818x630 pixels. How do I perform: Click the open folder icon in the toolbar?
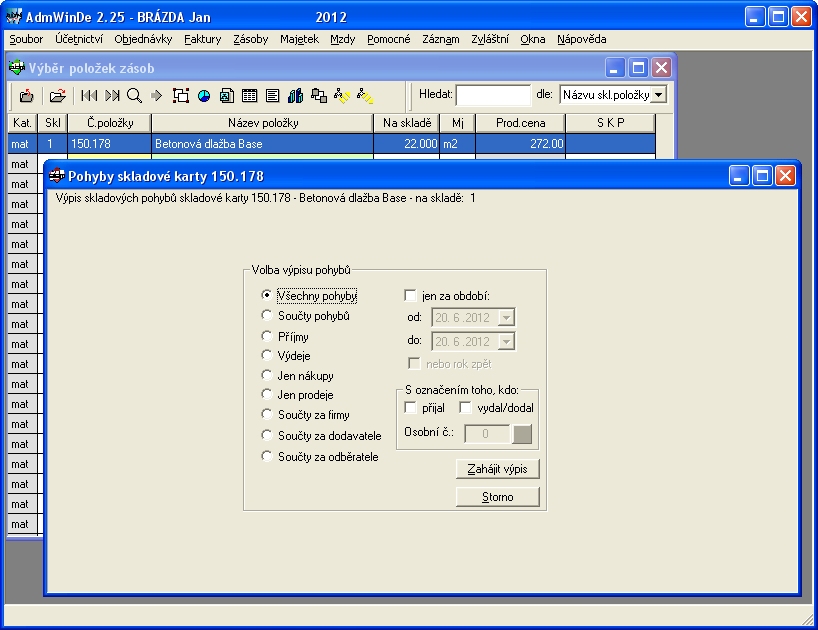coord(57,95)
